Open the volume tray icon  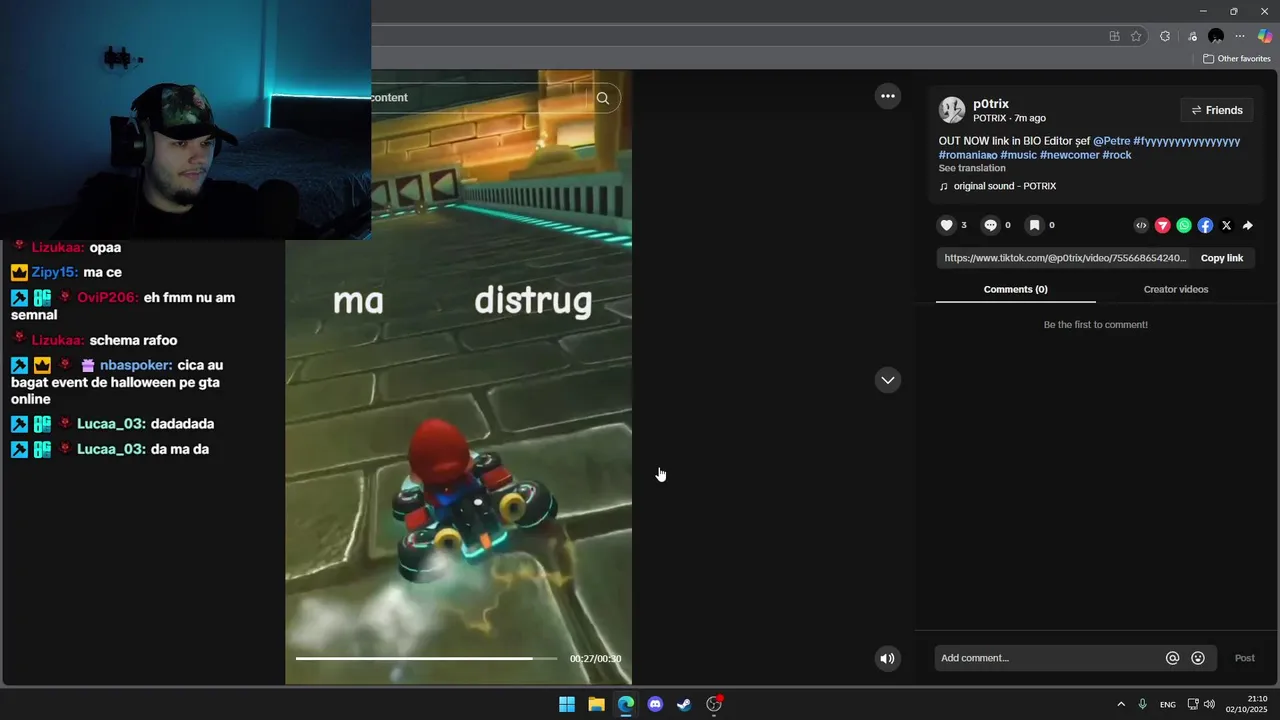click(x=1209, y=704)
